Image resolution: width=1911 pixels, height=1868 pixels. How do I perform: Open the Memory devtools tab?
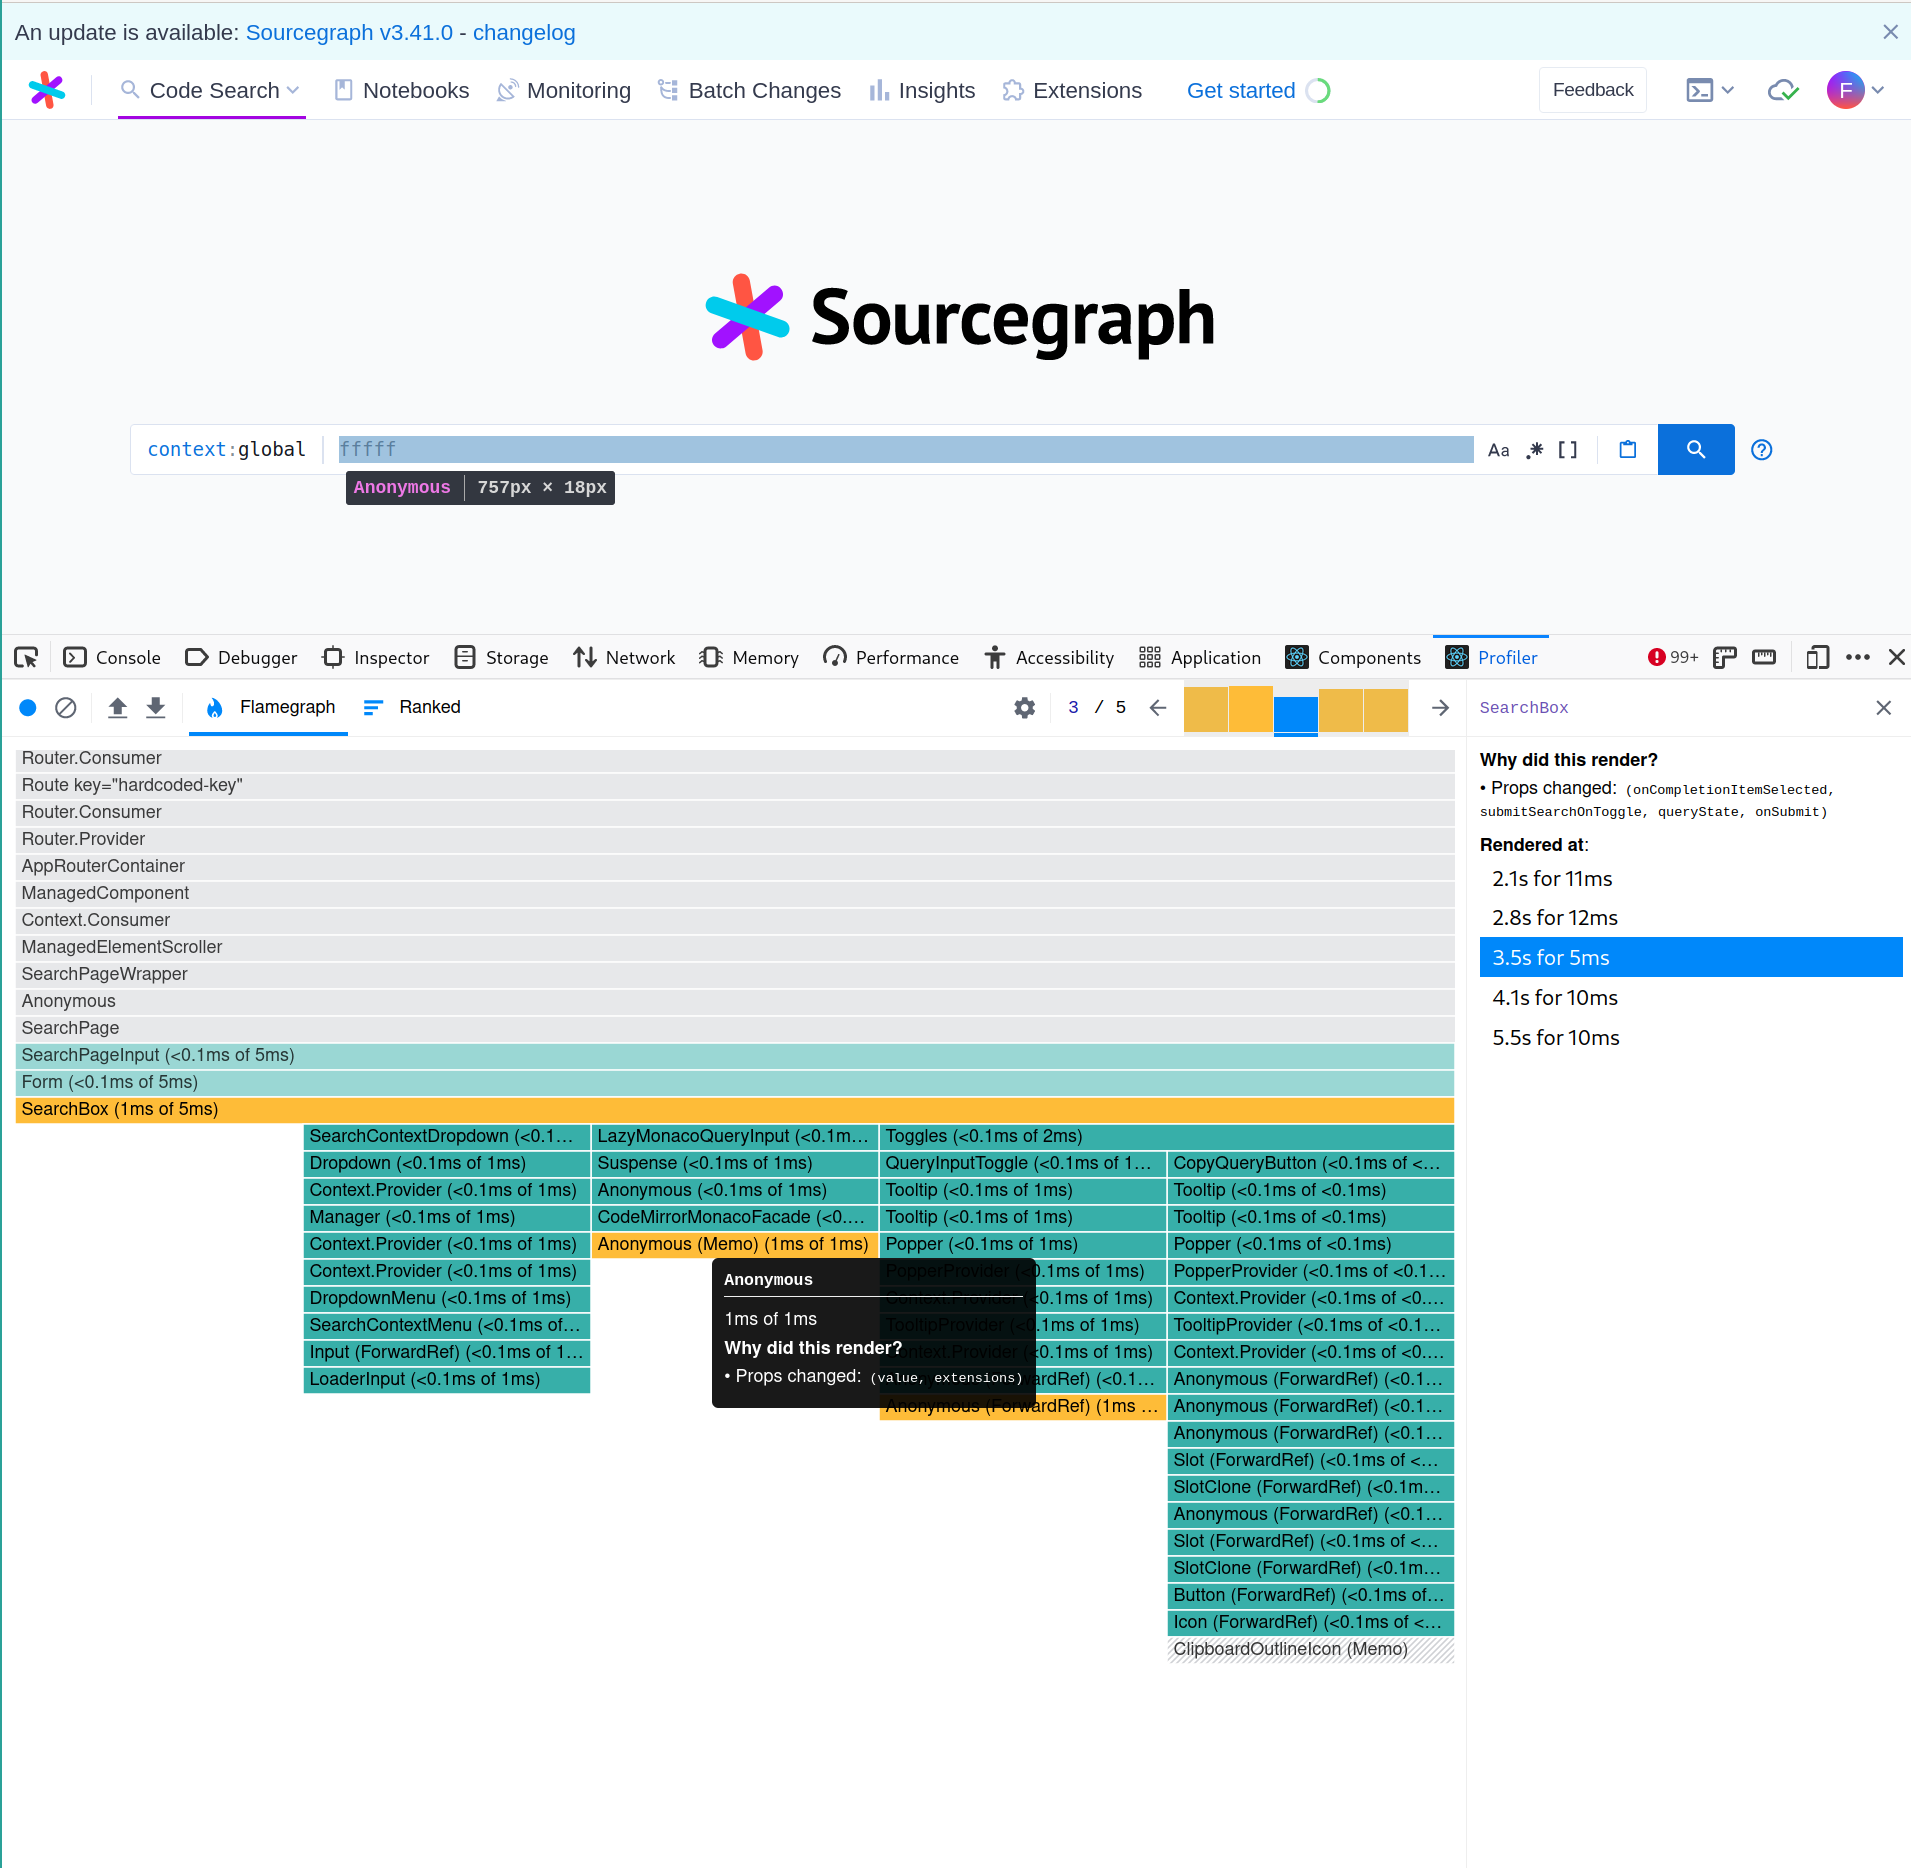click(749, 657)
